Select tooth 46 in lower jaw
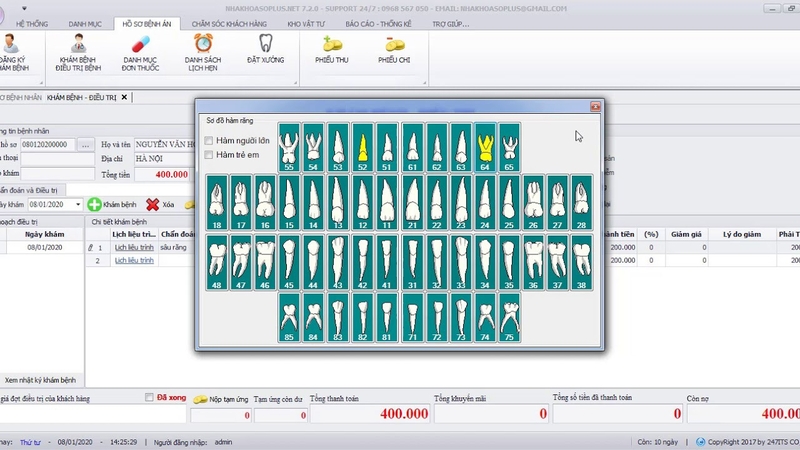 point(265,262)
